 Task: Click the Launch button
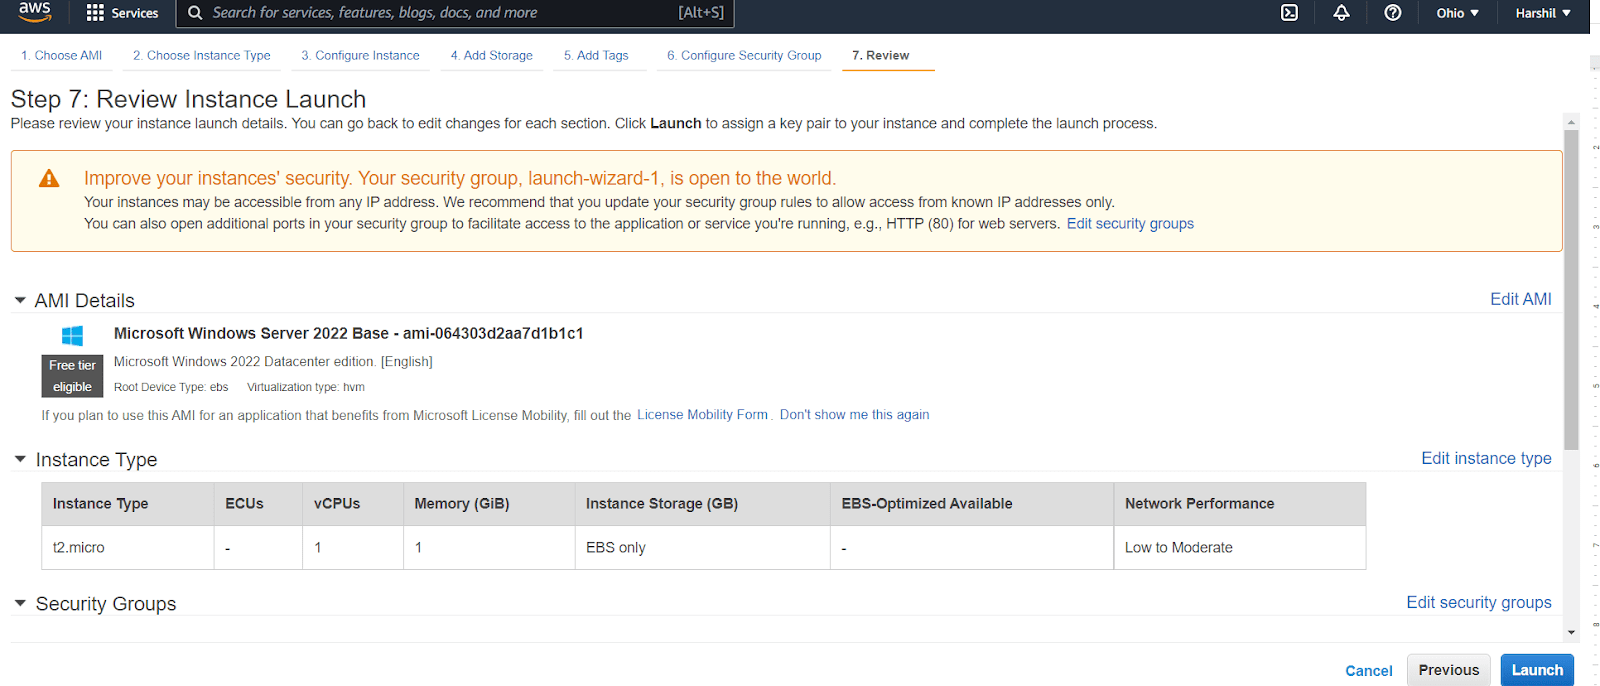pyautogui.click(x=1536, y=670)
